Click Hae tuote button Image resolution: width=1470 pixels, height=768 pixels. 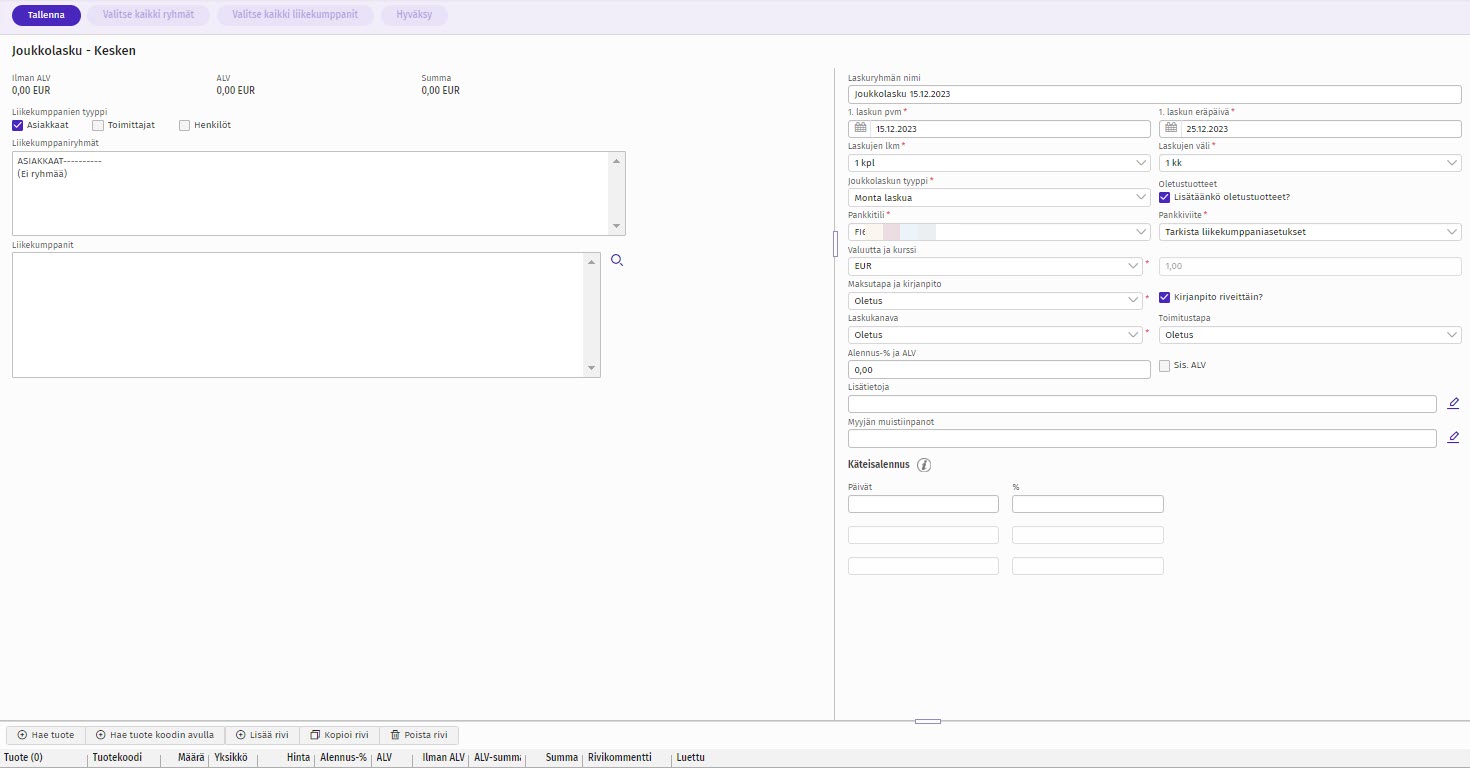coord(46,735)
